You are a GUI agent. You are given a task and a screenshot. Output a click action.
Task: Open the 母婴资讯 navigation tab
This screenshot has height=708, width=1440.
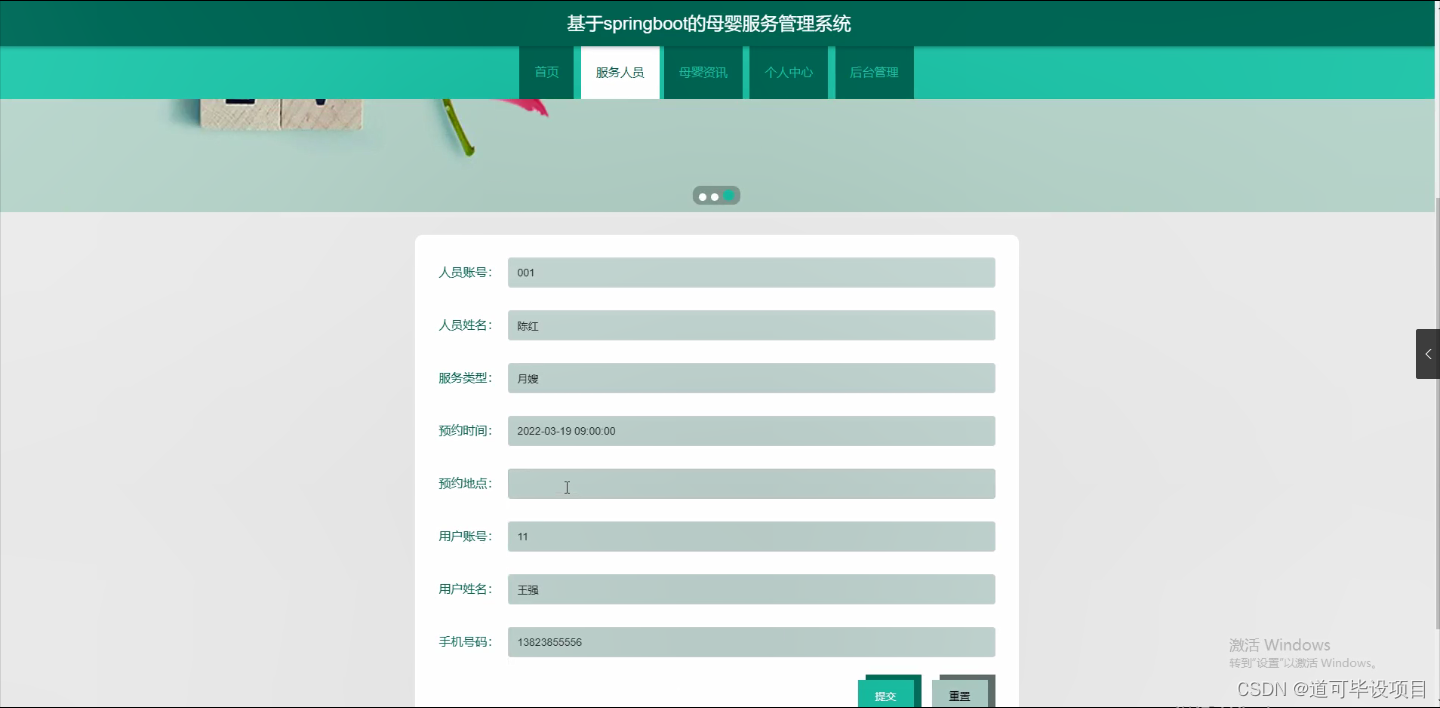(703, 72)
